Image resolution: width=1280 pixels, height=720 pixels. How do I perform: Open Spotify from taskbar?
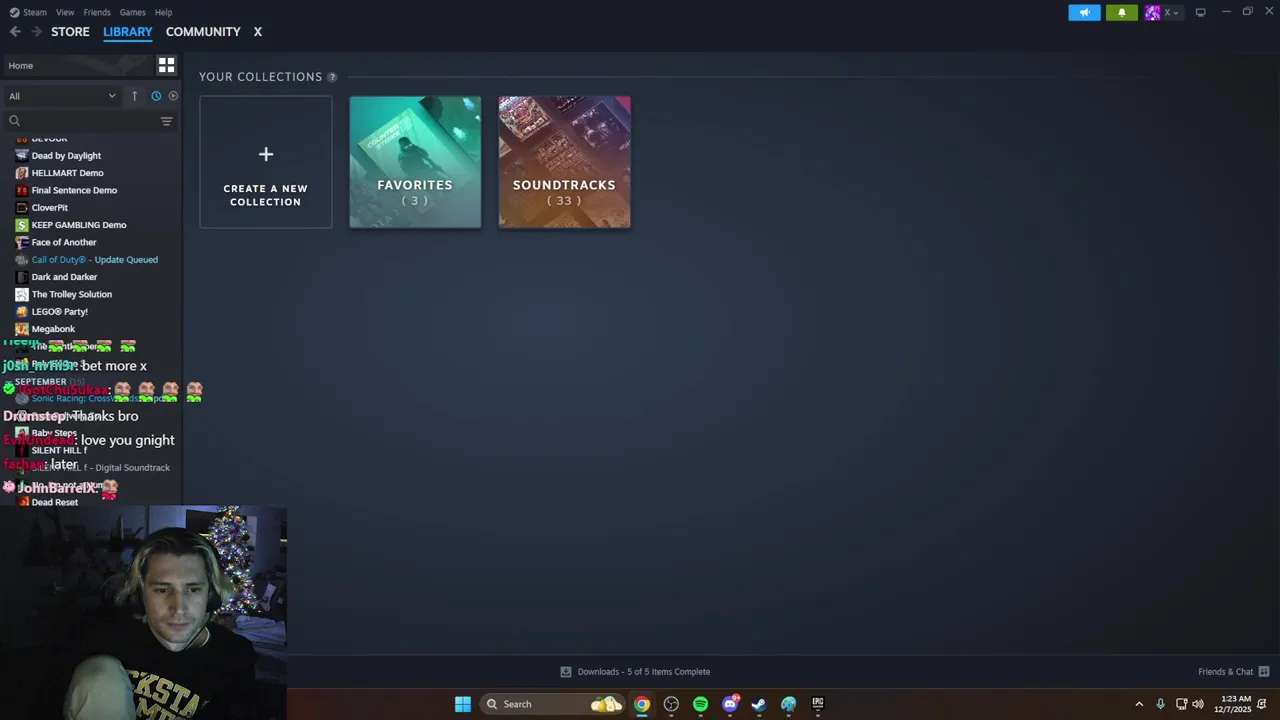point(700,704)
